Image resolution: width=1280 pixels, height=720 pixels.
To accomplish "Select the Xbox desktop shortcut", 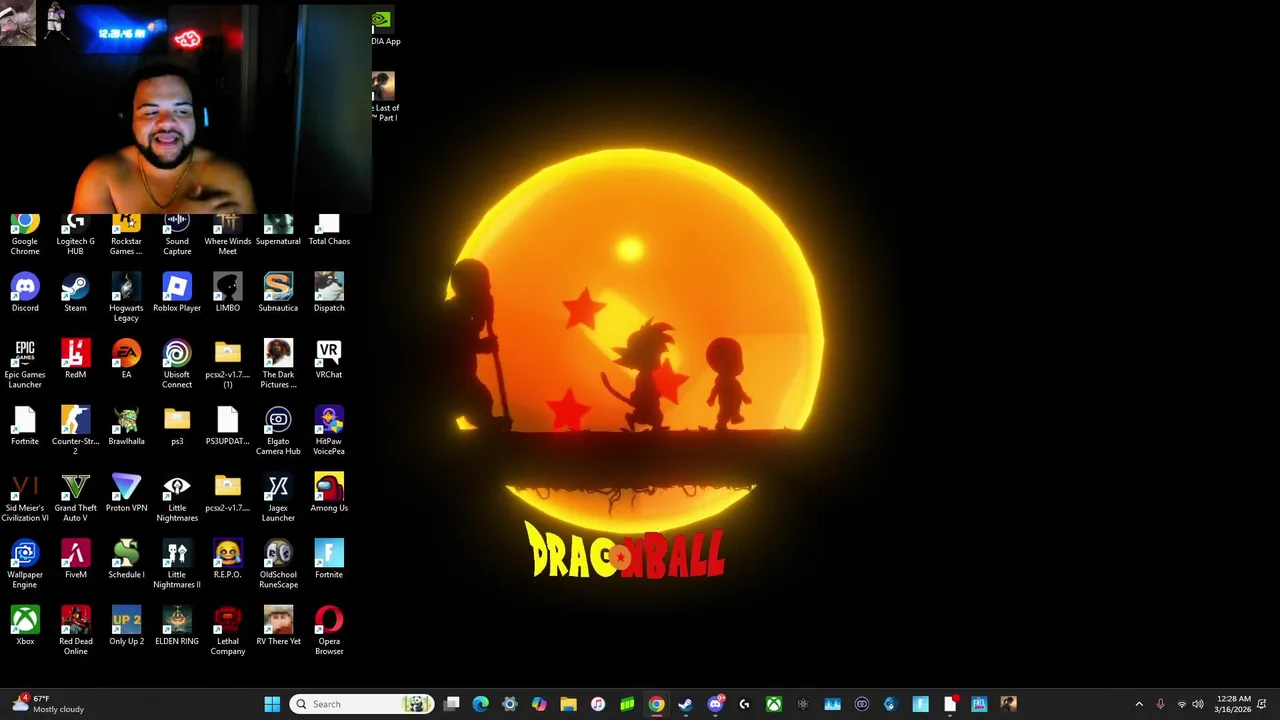I will point(25,626).
